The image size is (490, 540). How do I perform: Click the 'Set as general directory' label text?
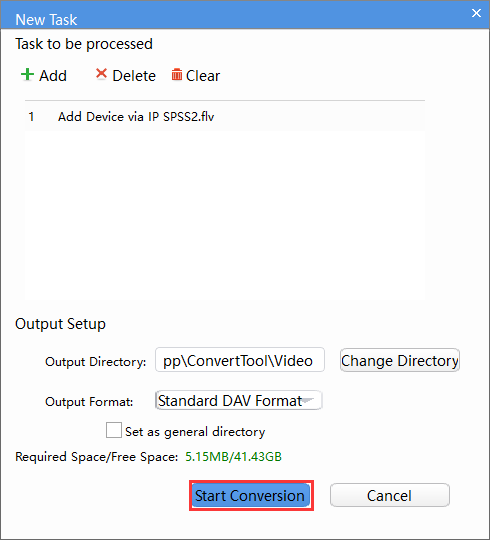[x=195, y=432]
